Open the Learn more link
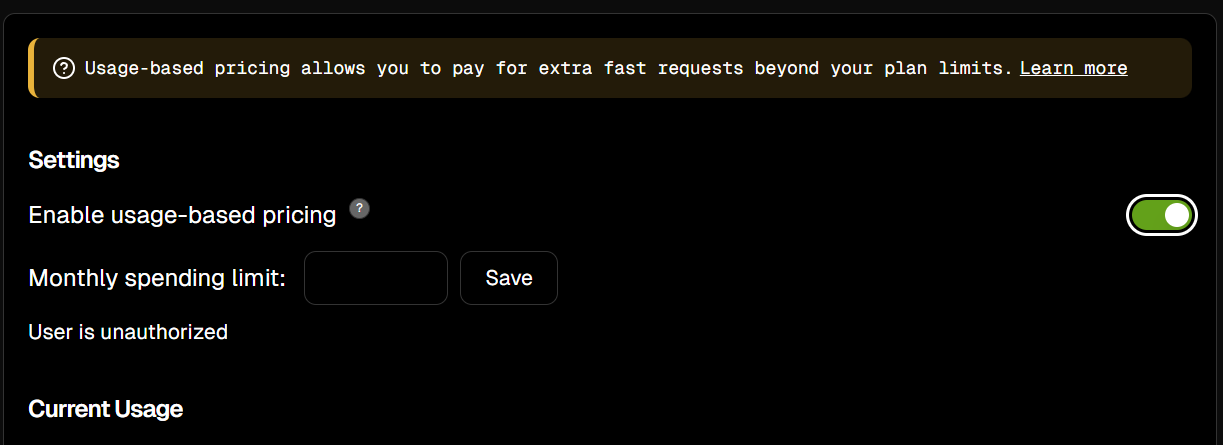This screenshot has height=445, width=1223. click(1074, 68)
